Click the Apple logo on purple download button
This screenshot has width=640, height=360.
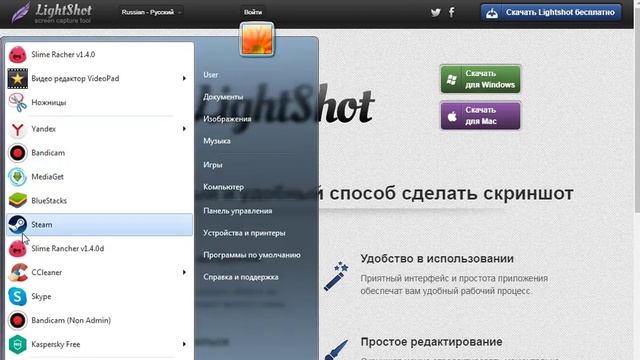[452, 116]
